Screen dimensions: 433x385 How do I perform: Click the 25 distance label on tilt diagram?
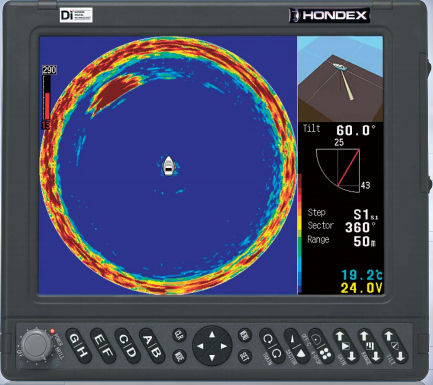point(339,143)
